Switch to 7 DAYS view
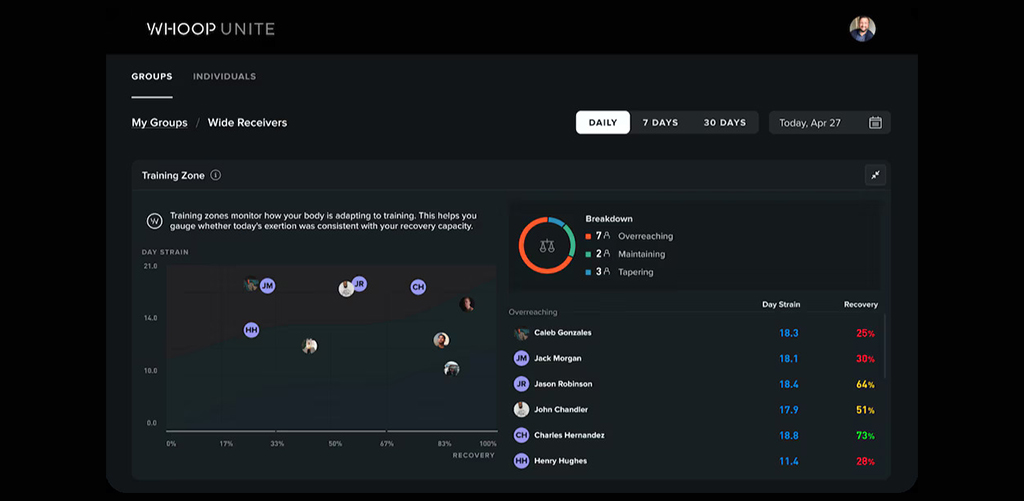The image size is (1024, 501). coord(660,123)
